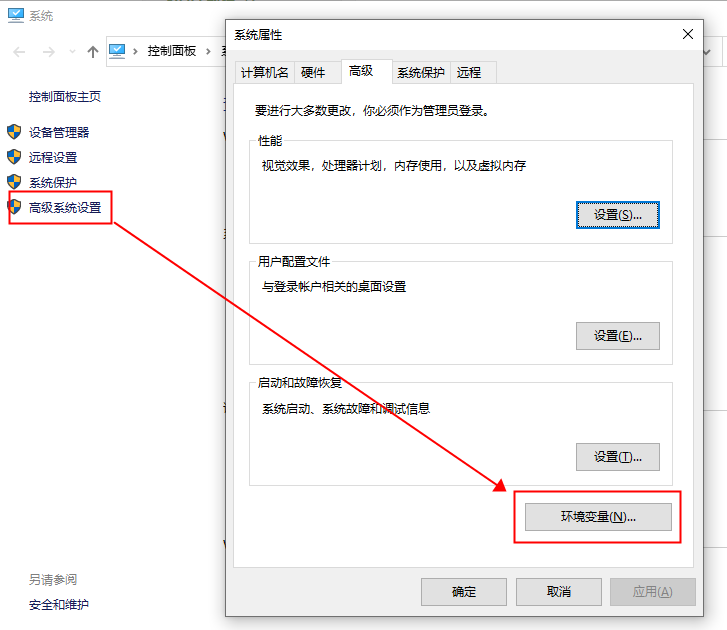Screen dimensions: 727x630
Task: Click the 系统属性 dialog title
Action: 258,35
